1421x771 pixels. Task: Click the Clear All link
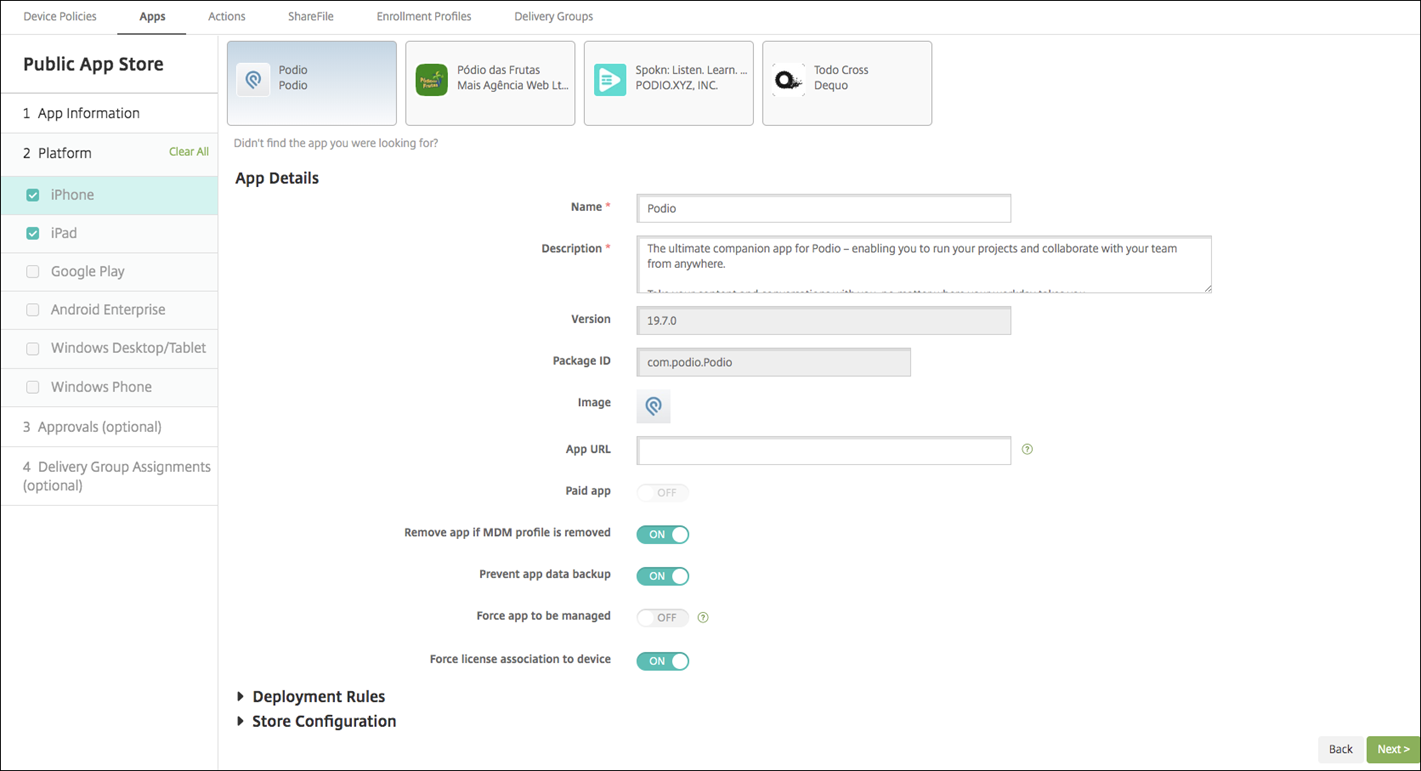[189, 152]
